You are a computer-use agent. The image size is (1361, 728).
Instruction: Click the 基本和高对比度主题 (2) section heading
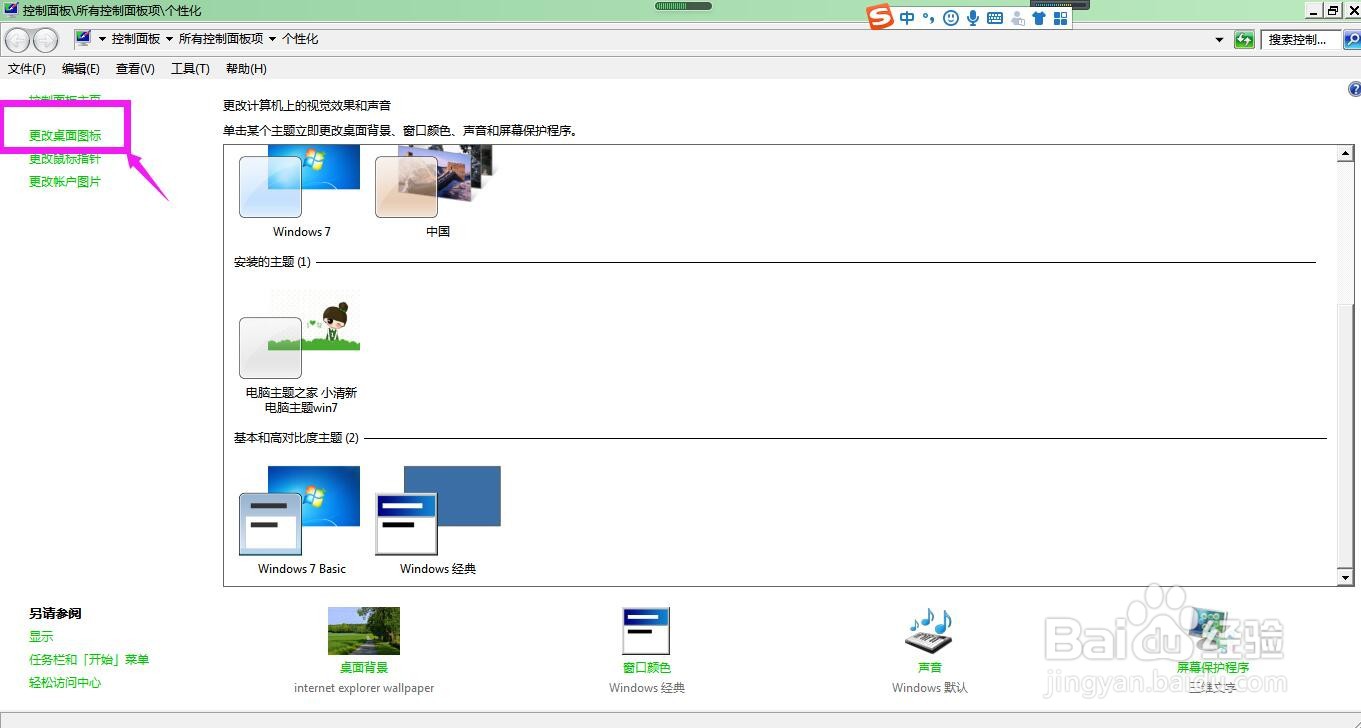point(296,438)
